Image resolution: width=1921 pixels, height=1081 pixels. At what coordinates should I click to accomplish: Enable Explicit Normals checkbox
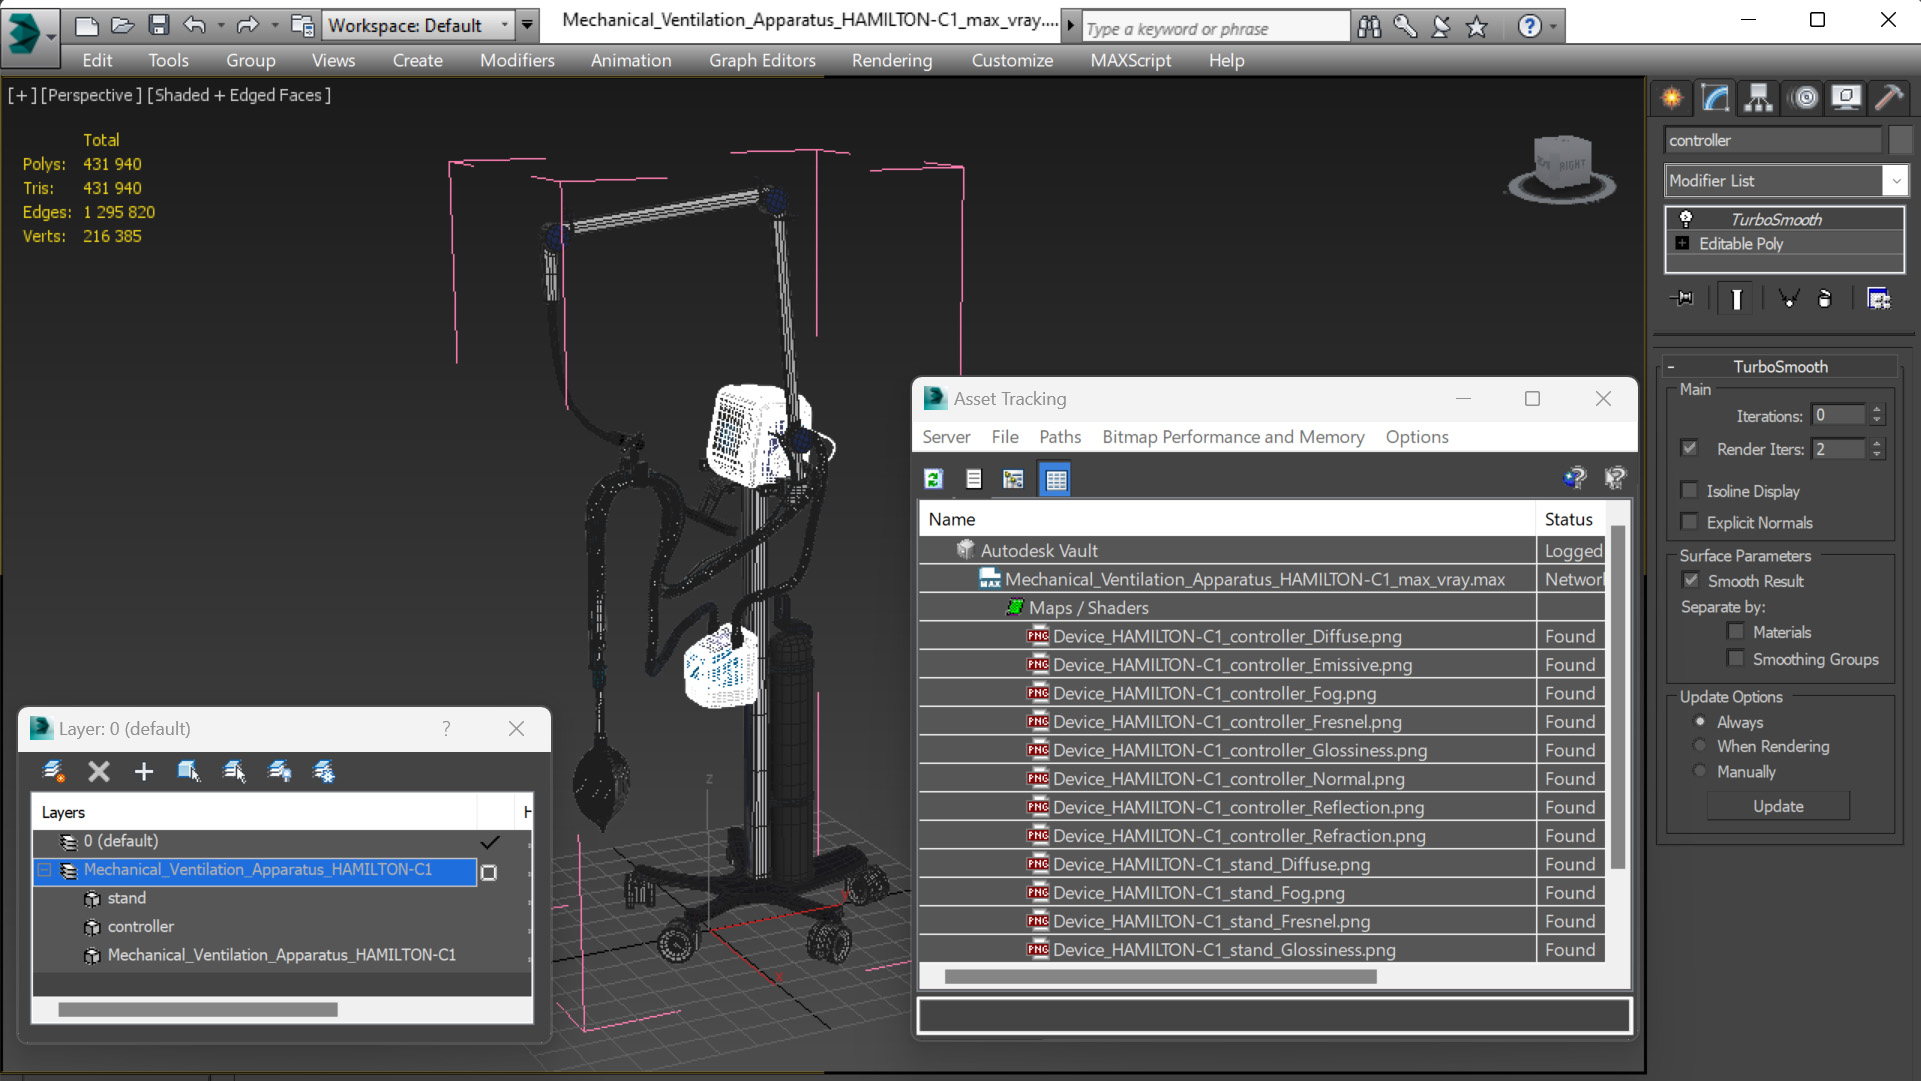click(1689, 521)
